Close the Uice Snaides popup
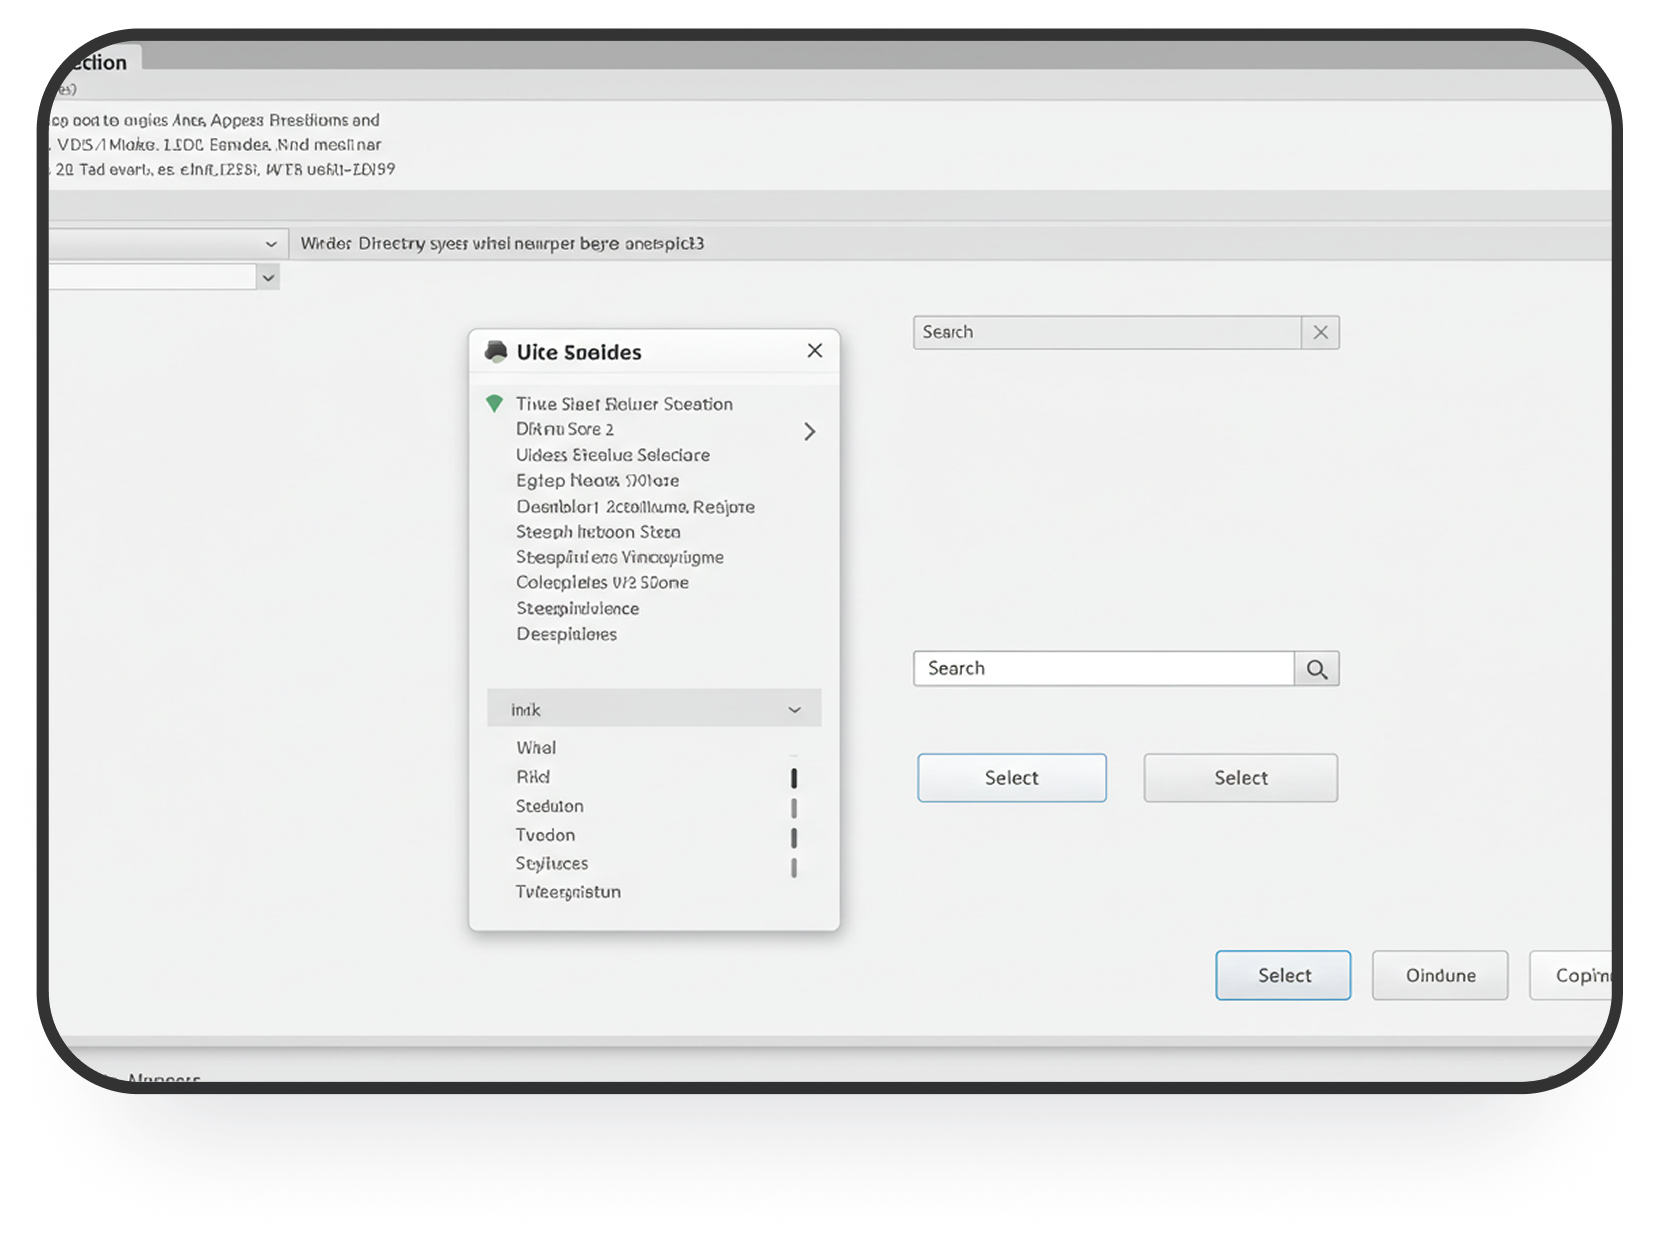Screen dimensions: 1661x1253 [x=814, y=350]
